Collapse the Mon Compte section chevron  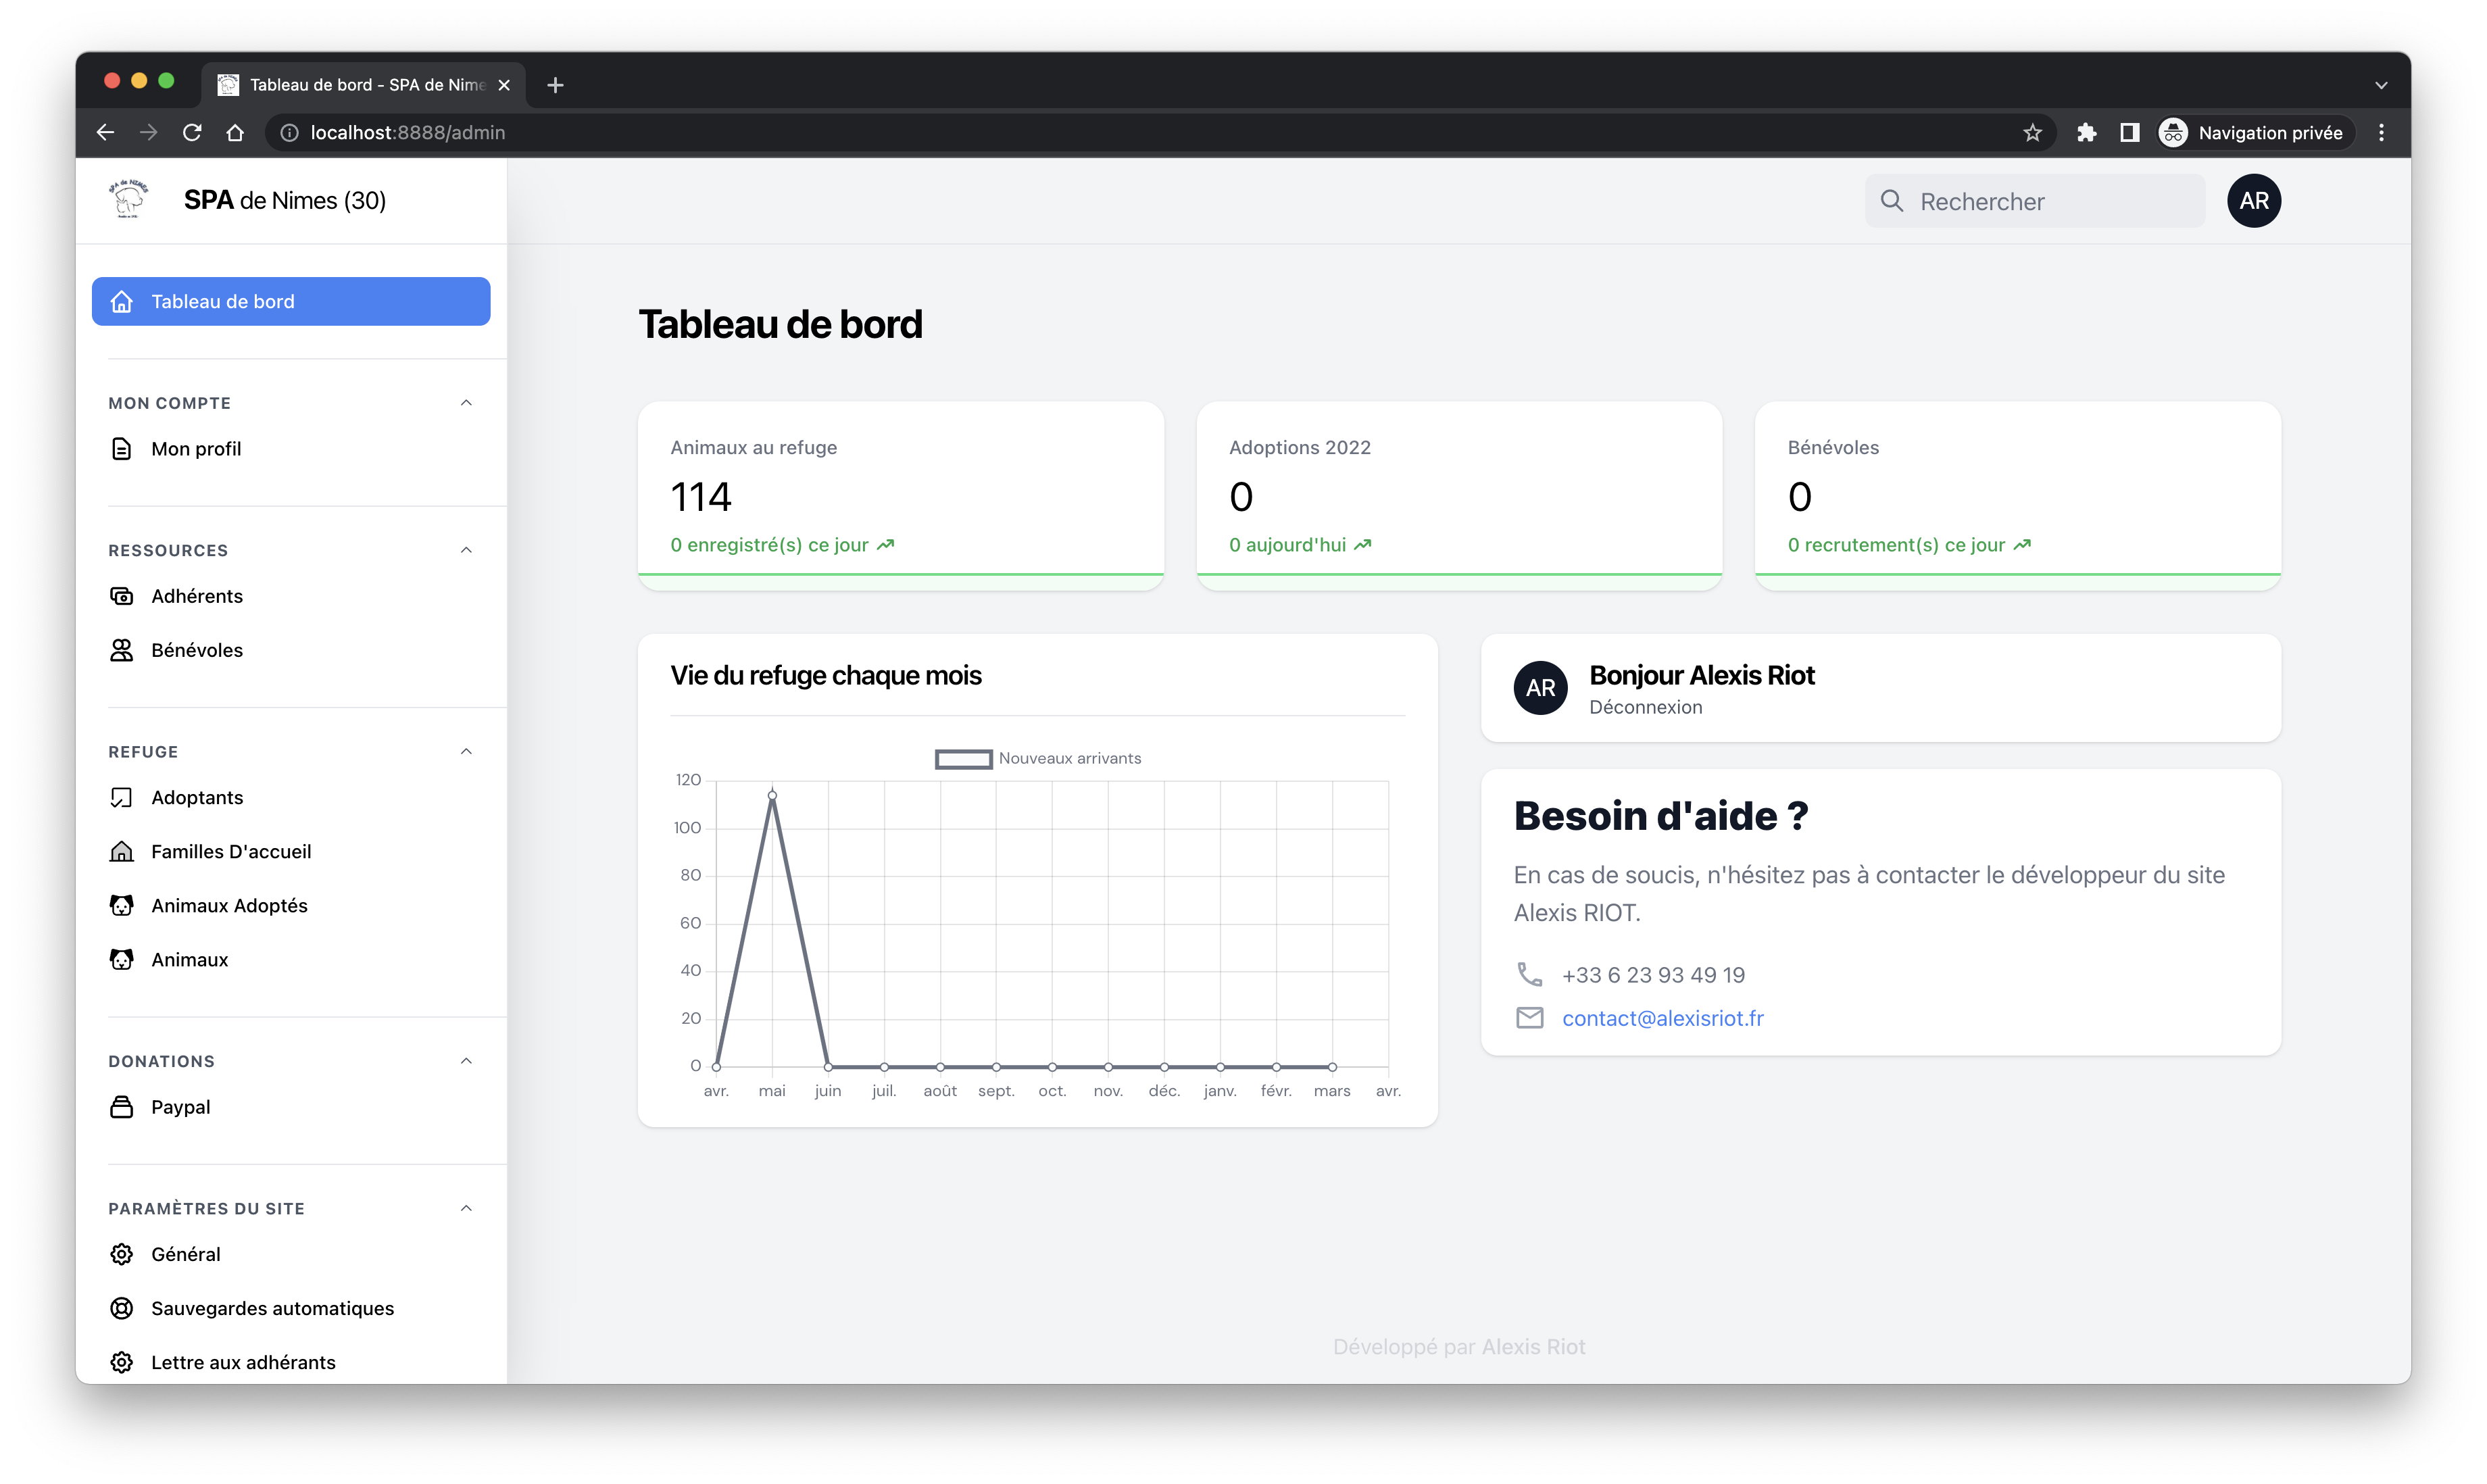tap(466, 403)
